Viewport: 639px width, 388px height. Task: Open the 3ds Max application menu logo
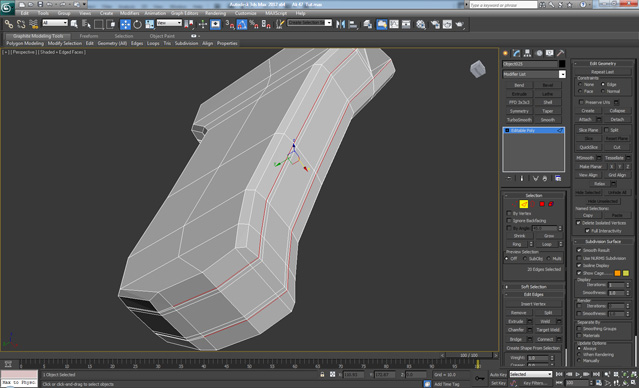(7, 7)
